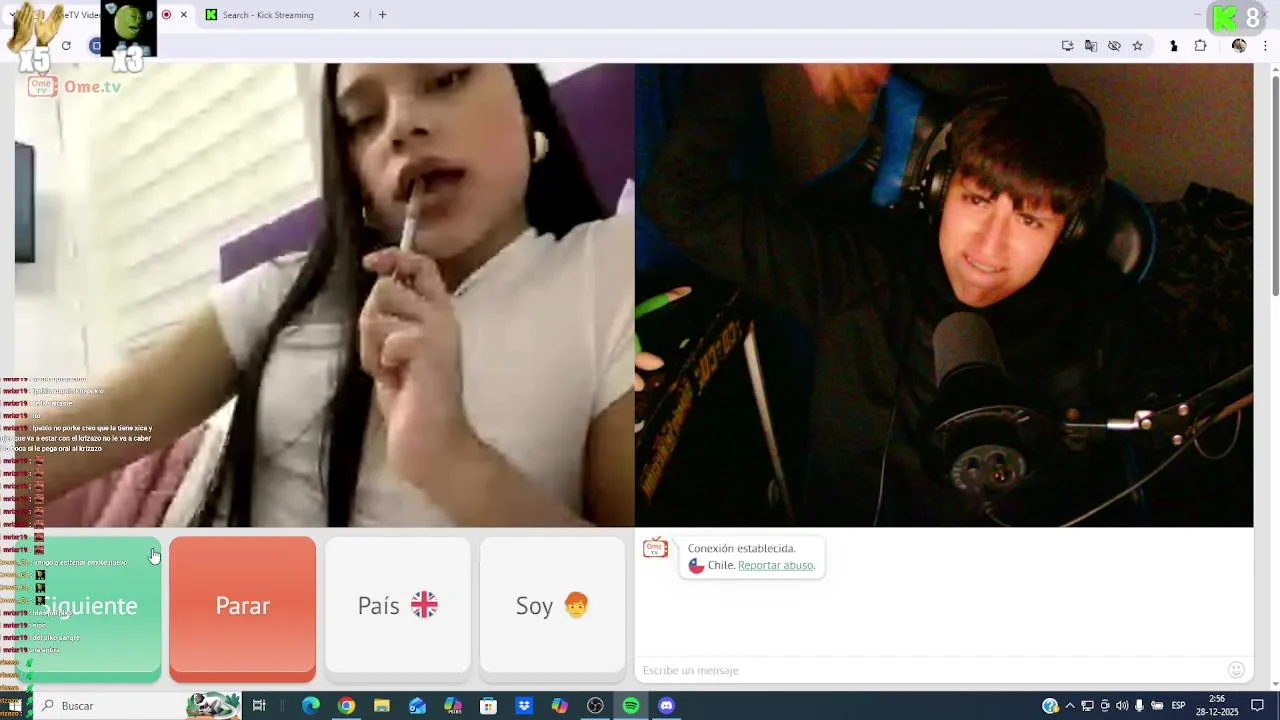Click the microphone tray icon

tap(1139, 706)
